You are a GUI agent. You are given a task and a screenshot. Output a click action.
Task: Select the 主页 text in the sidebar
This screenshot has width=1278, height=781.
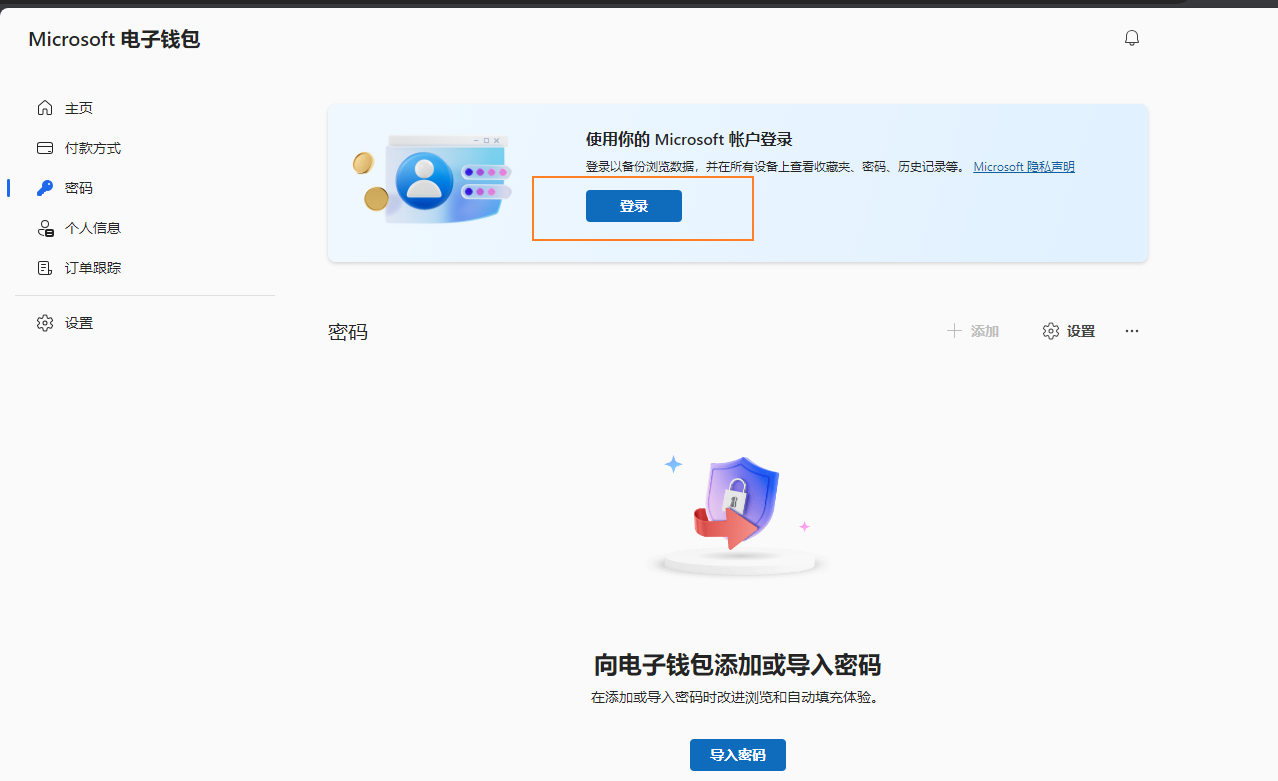click(x=79, y=108)
